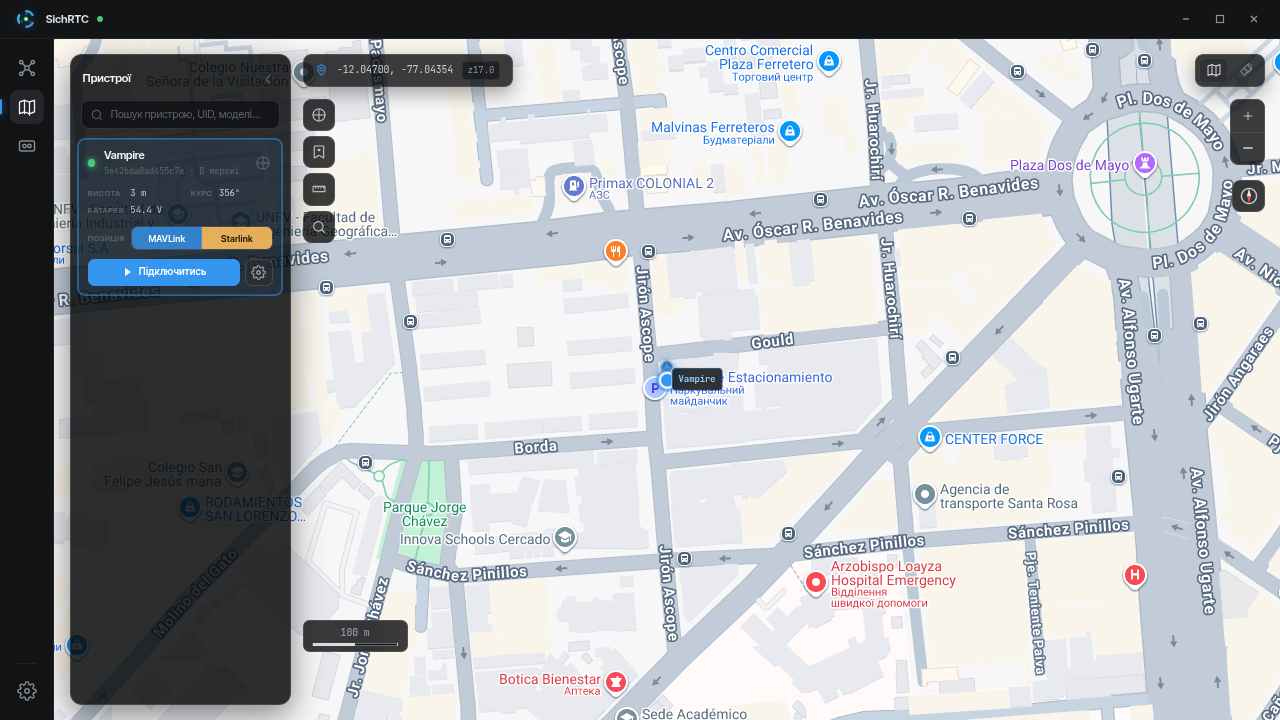Locate Vampire device with crosshair icon

pos(263,163)
